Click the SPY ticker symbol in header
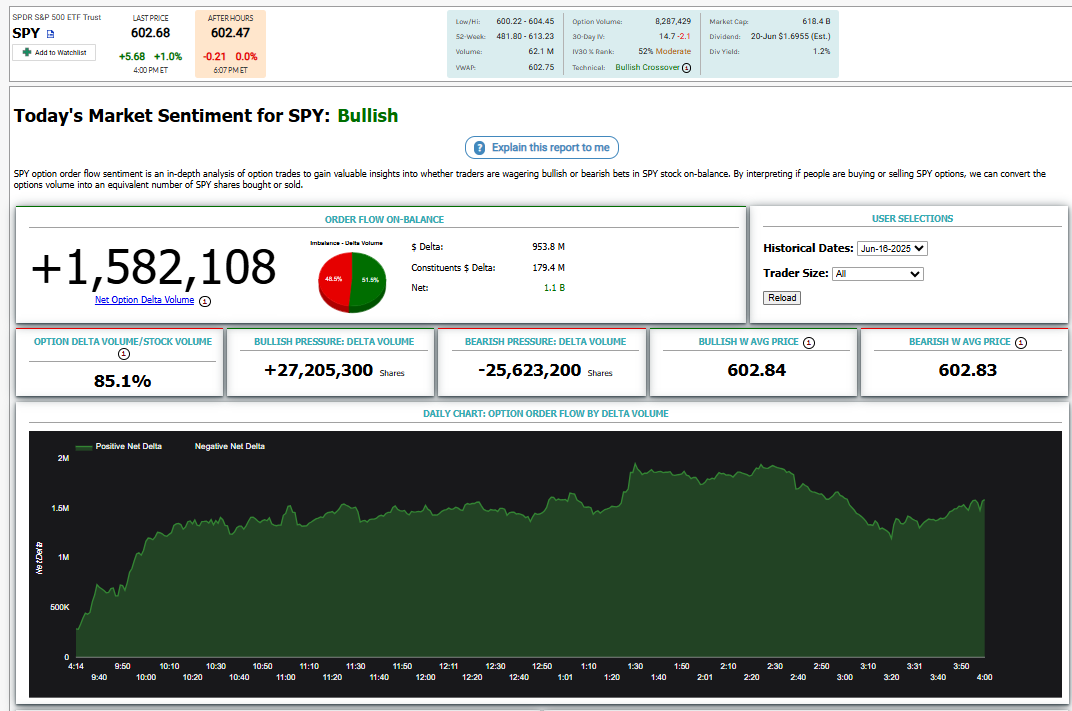The image size is (1072, 711). click(x=26, y=33)
